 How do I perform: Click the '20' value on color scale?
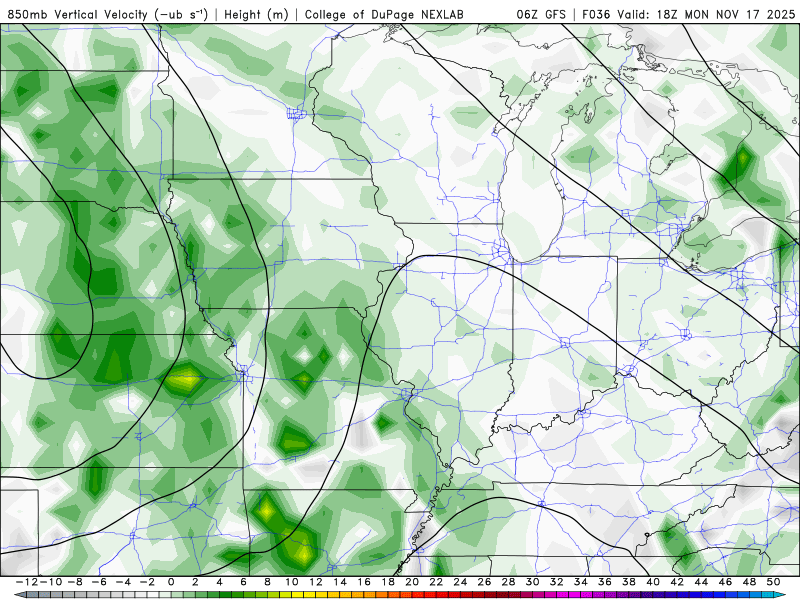point(412,582)
